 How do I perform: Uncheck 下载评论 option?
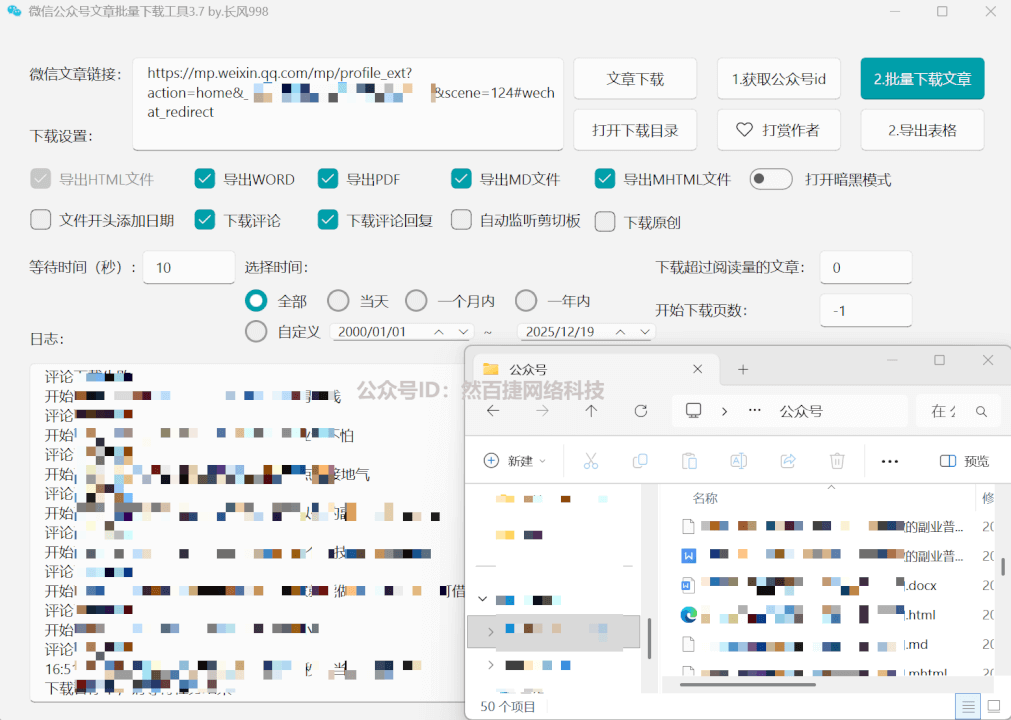coord(205,220)
